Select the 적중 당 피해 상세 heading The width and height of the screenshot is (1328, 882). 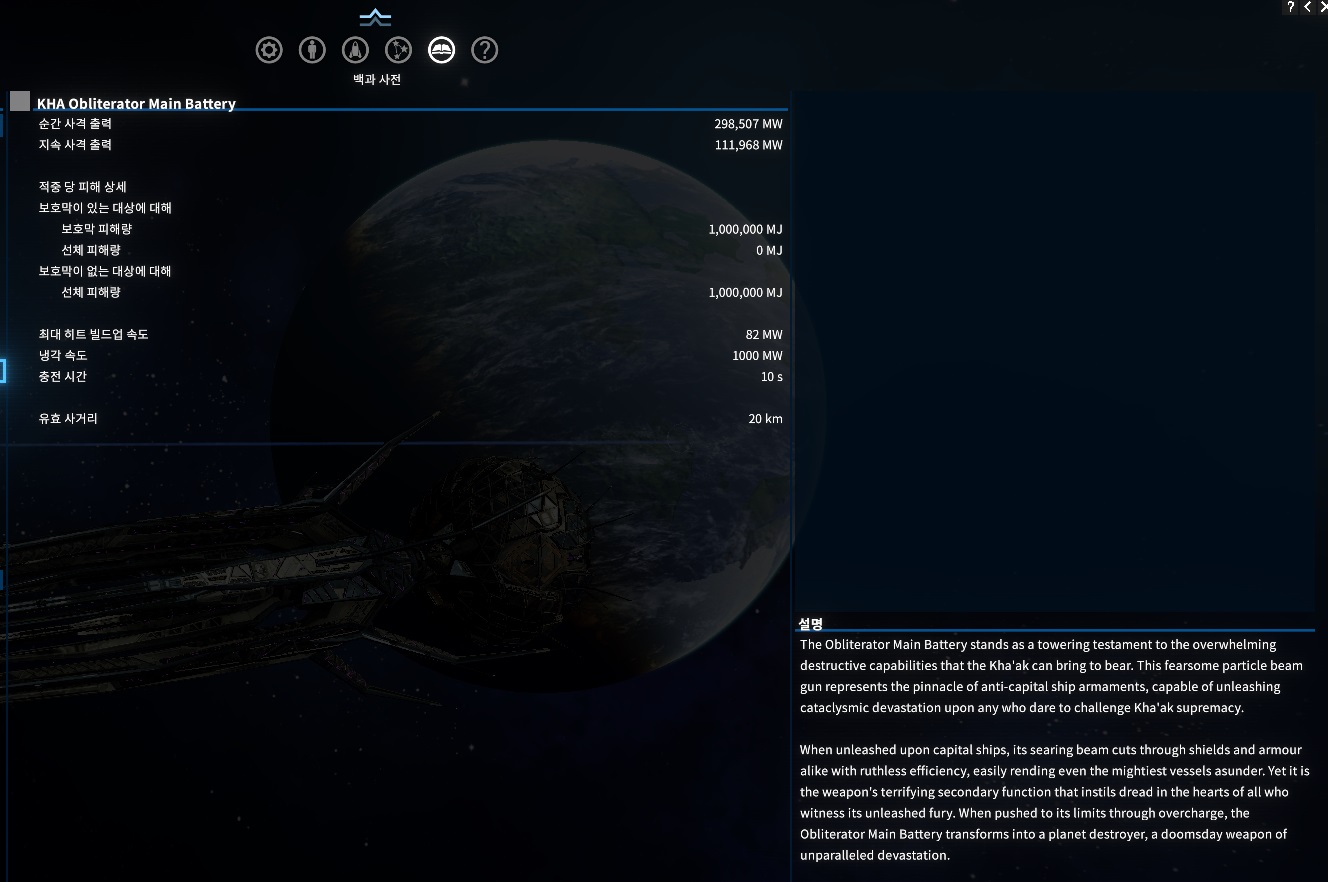coord(82,187)
